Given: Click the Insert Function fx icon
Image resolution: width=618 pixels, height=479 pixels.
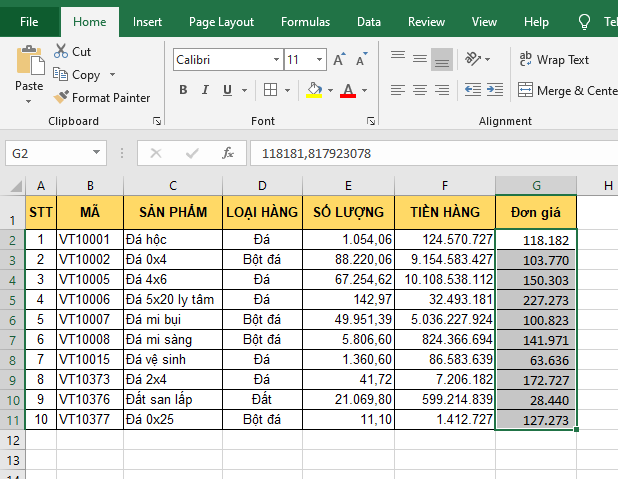Looking at the screenshot, I should click(x=228, y=153).
